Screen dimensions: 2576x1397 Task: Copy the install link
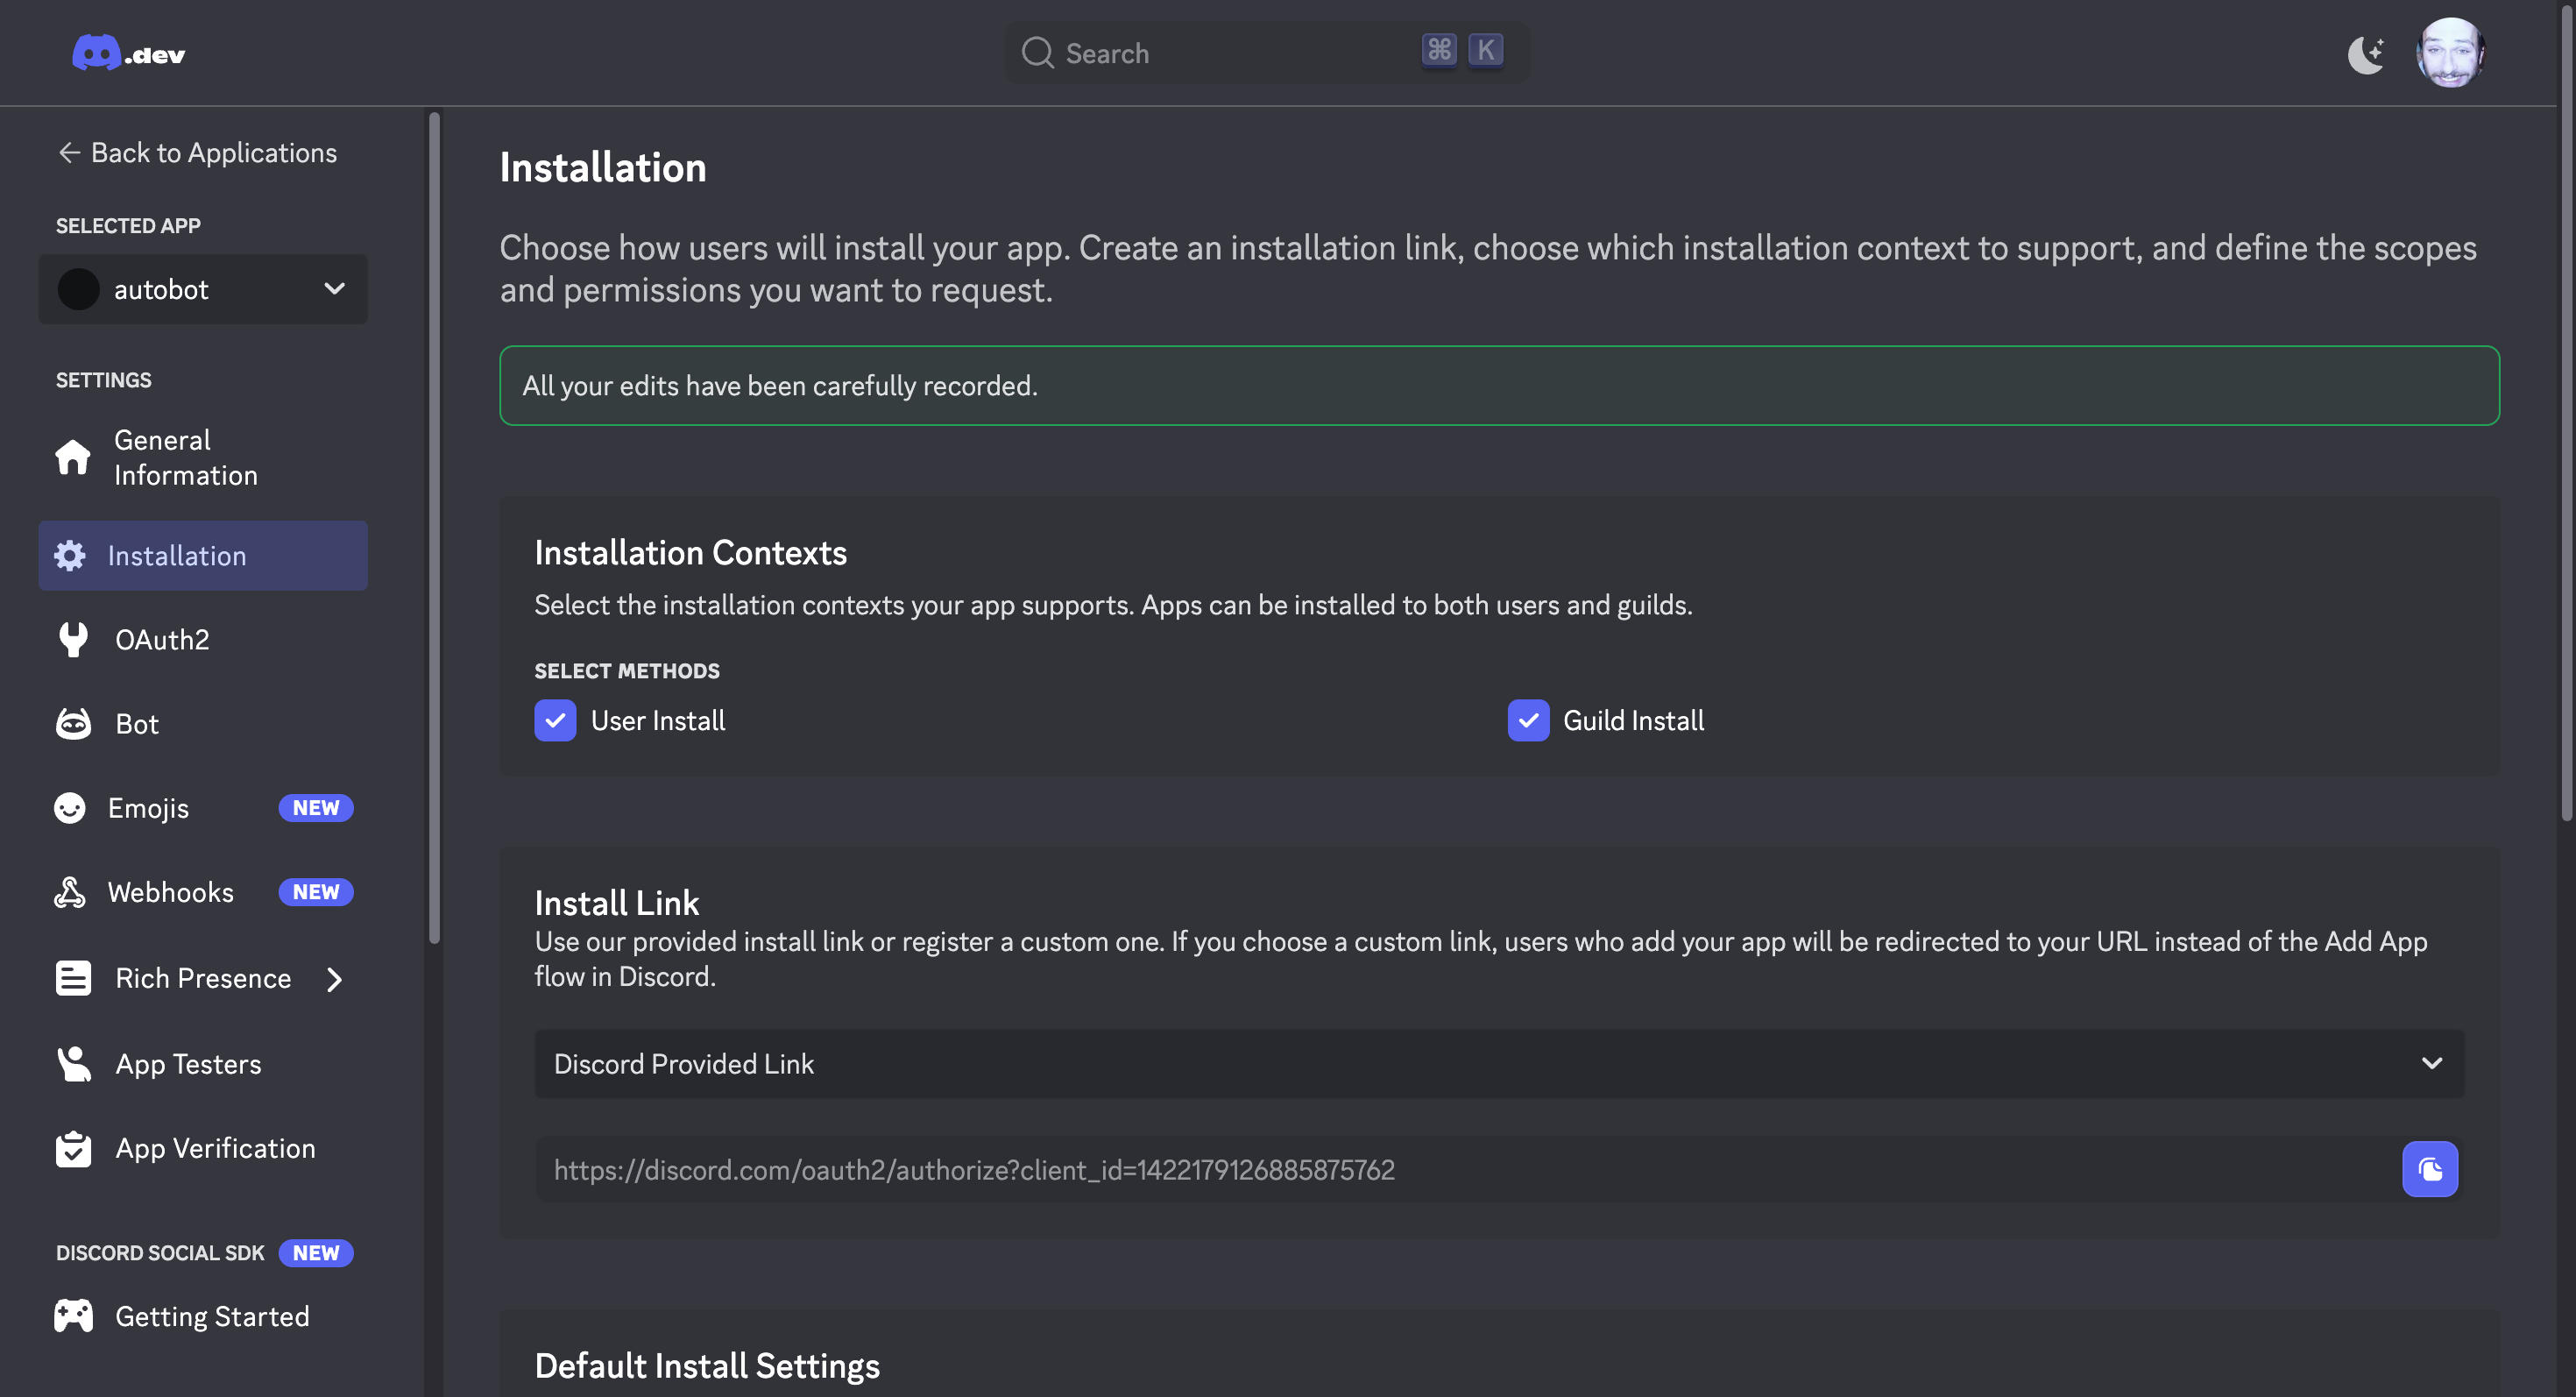point(2430,1169)
